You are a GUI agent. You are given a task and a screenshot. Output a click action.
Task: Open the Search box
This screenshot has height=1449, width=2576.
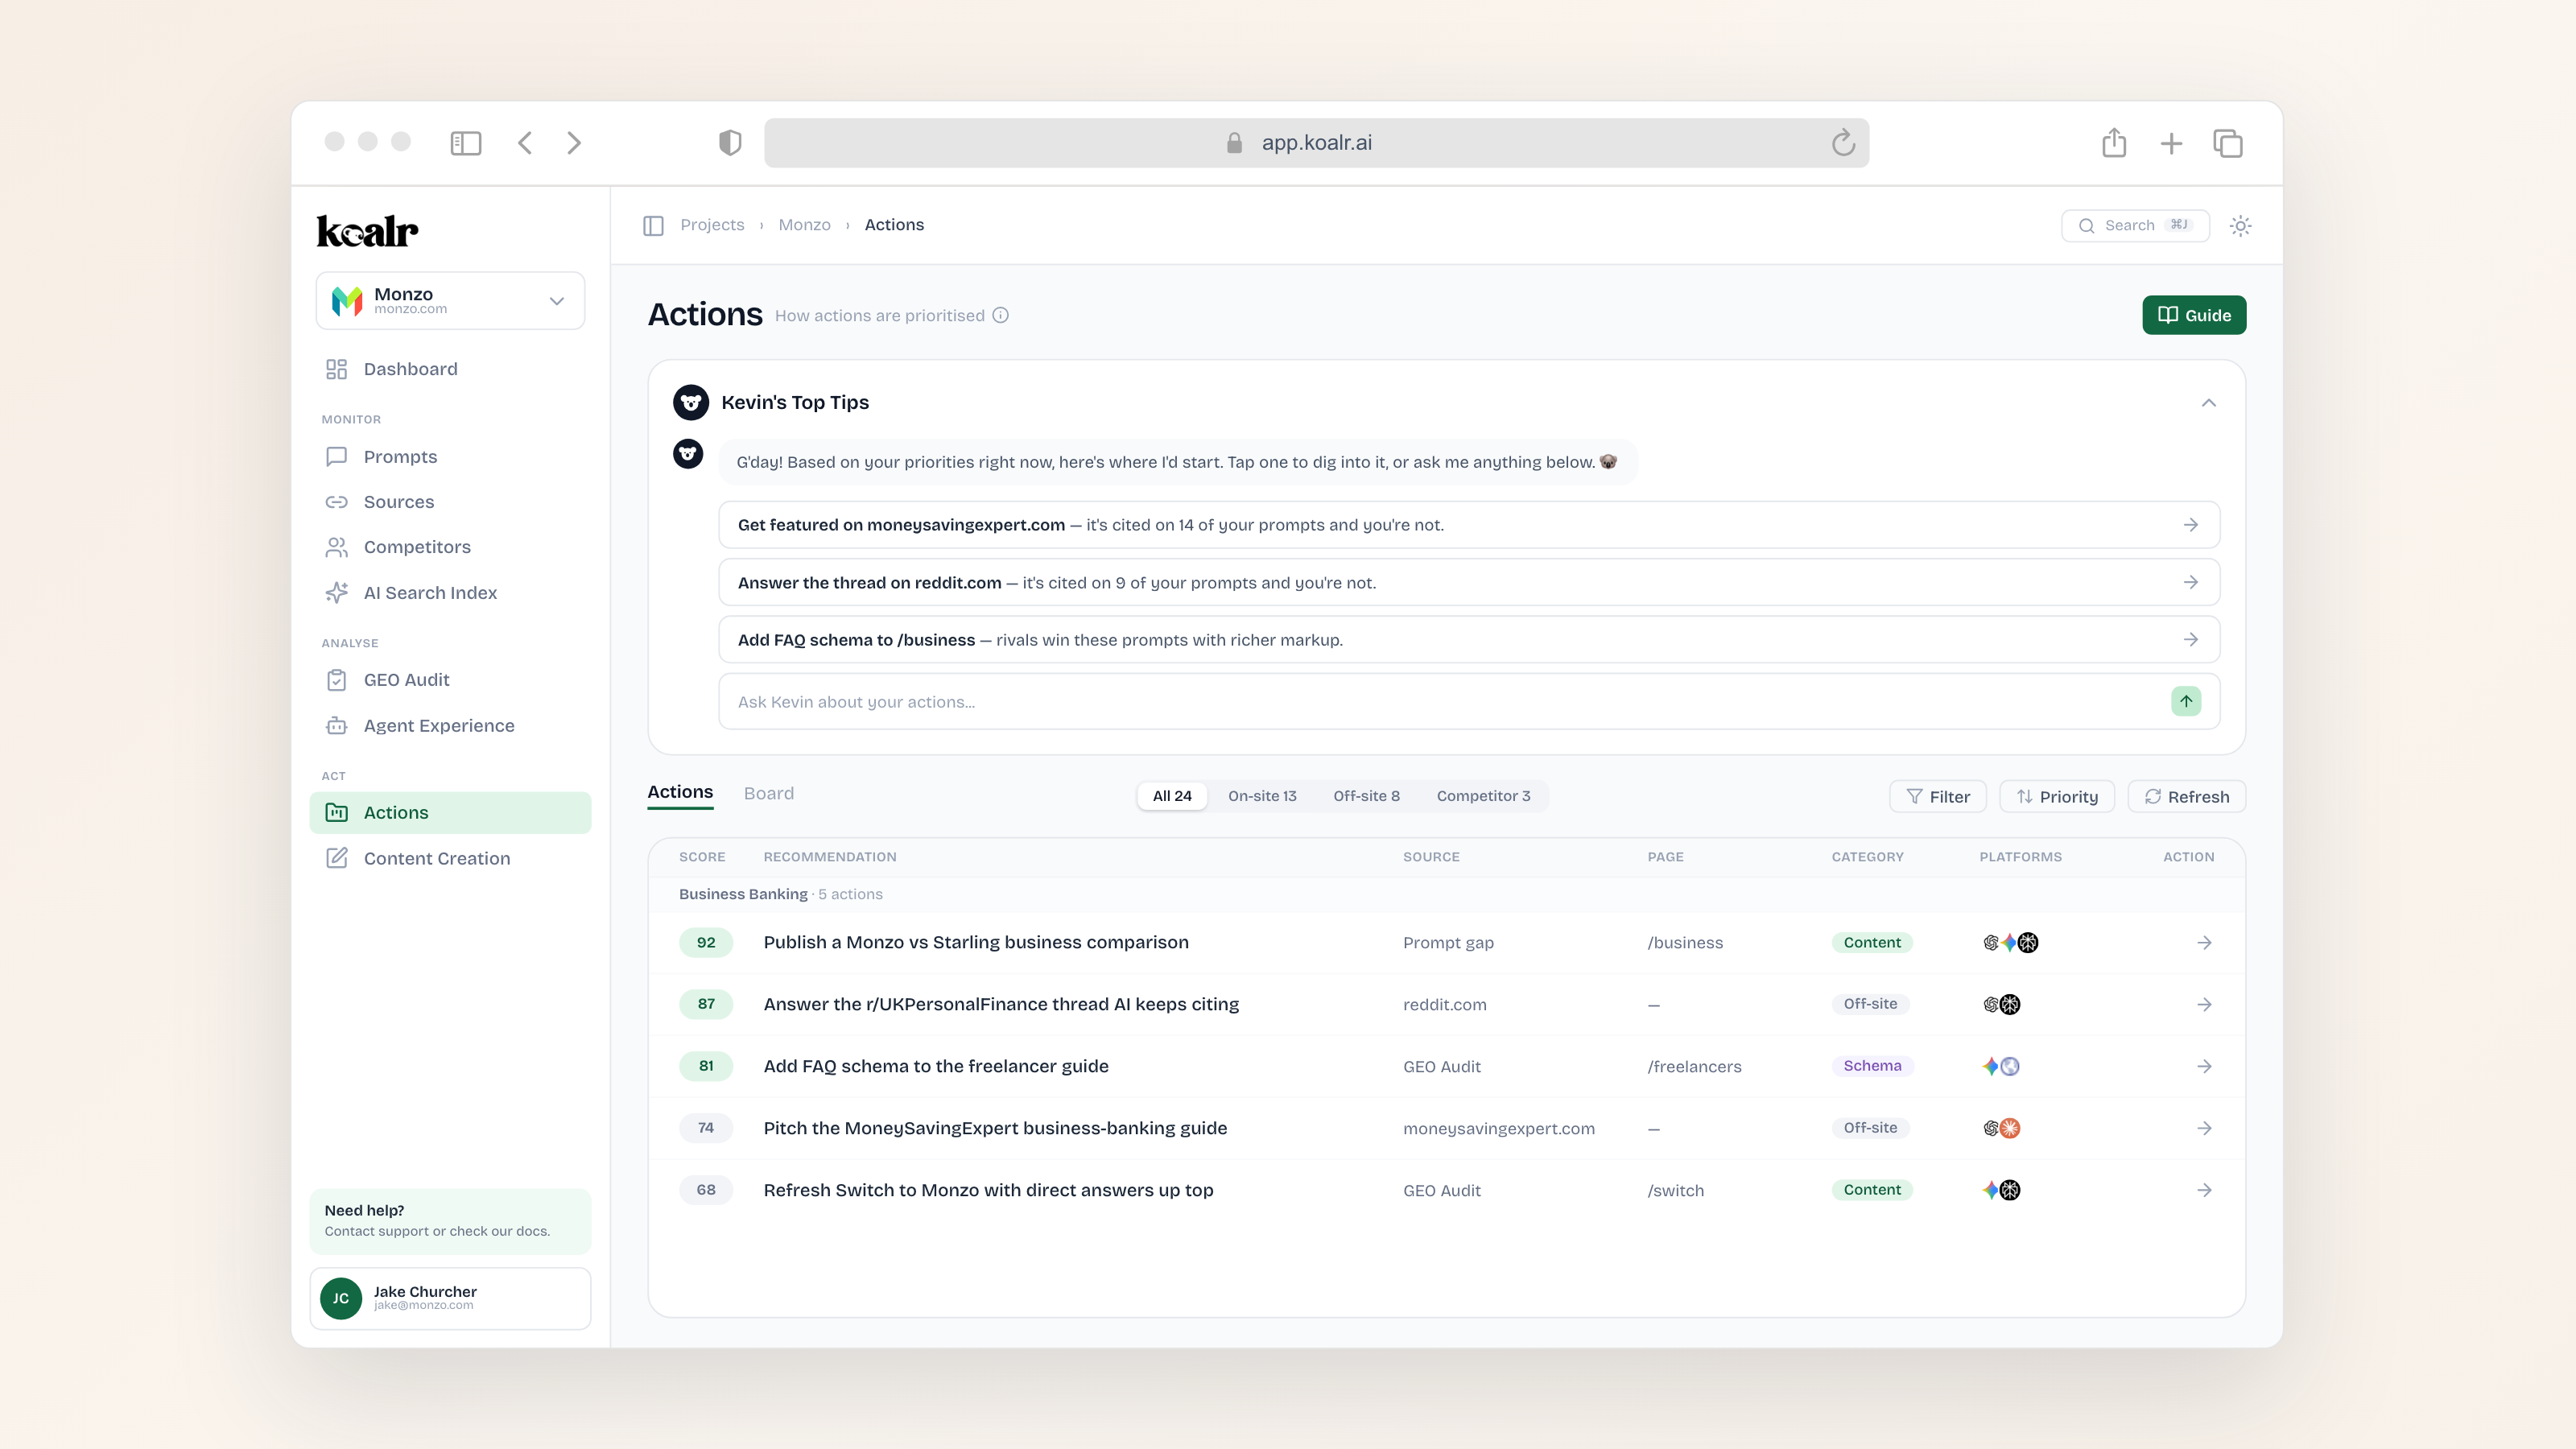(2135, 226)
